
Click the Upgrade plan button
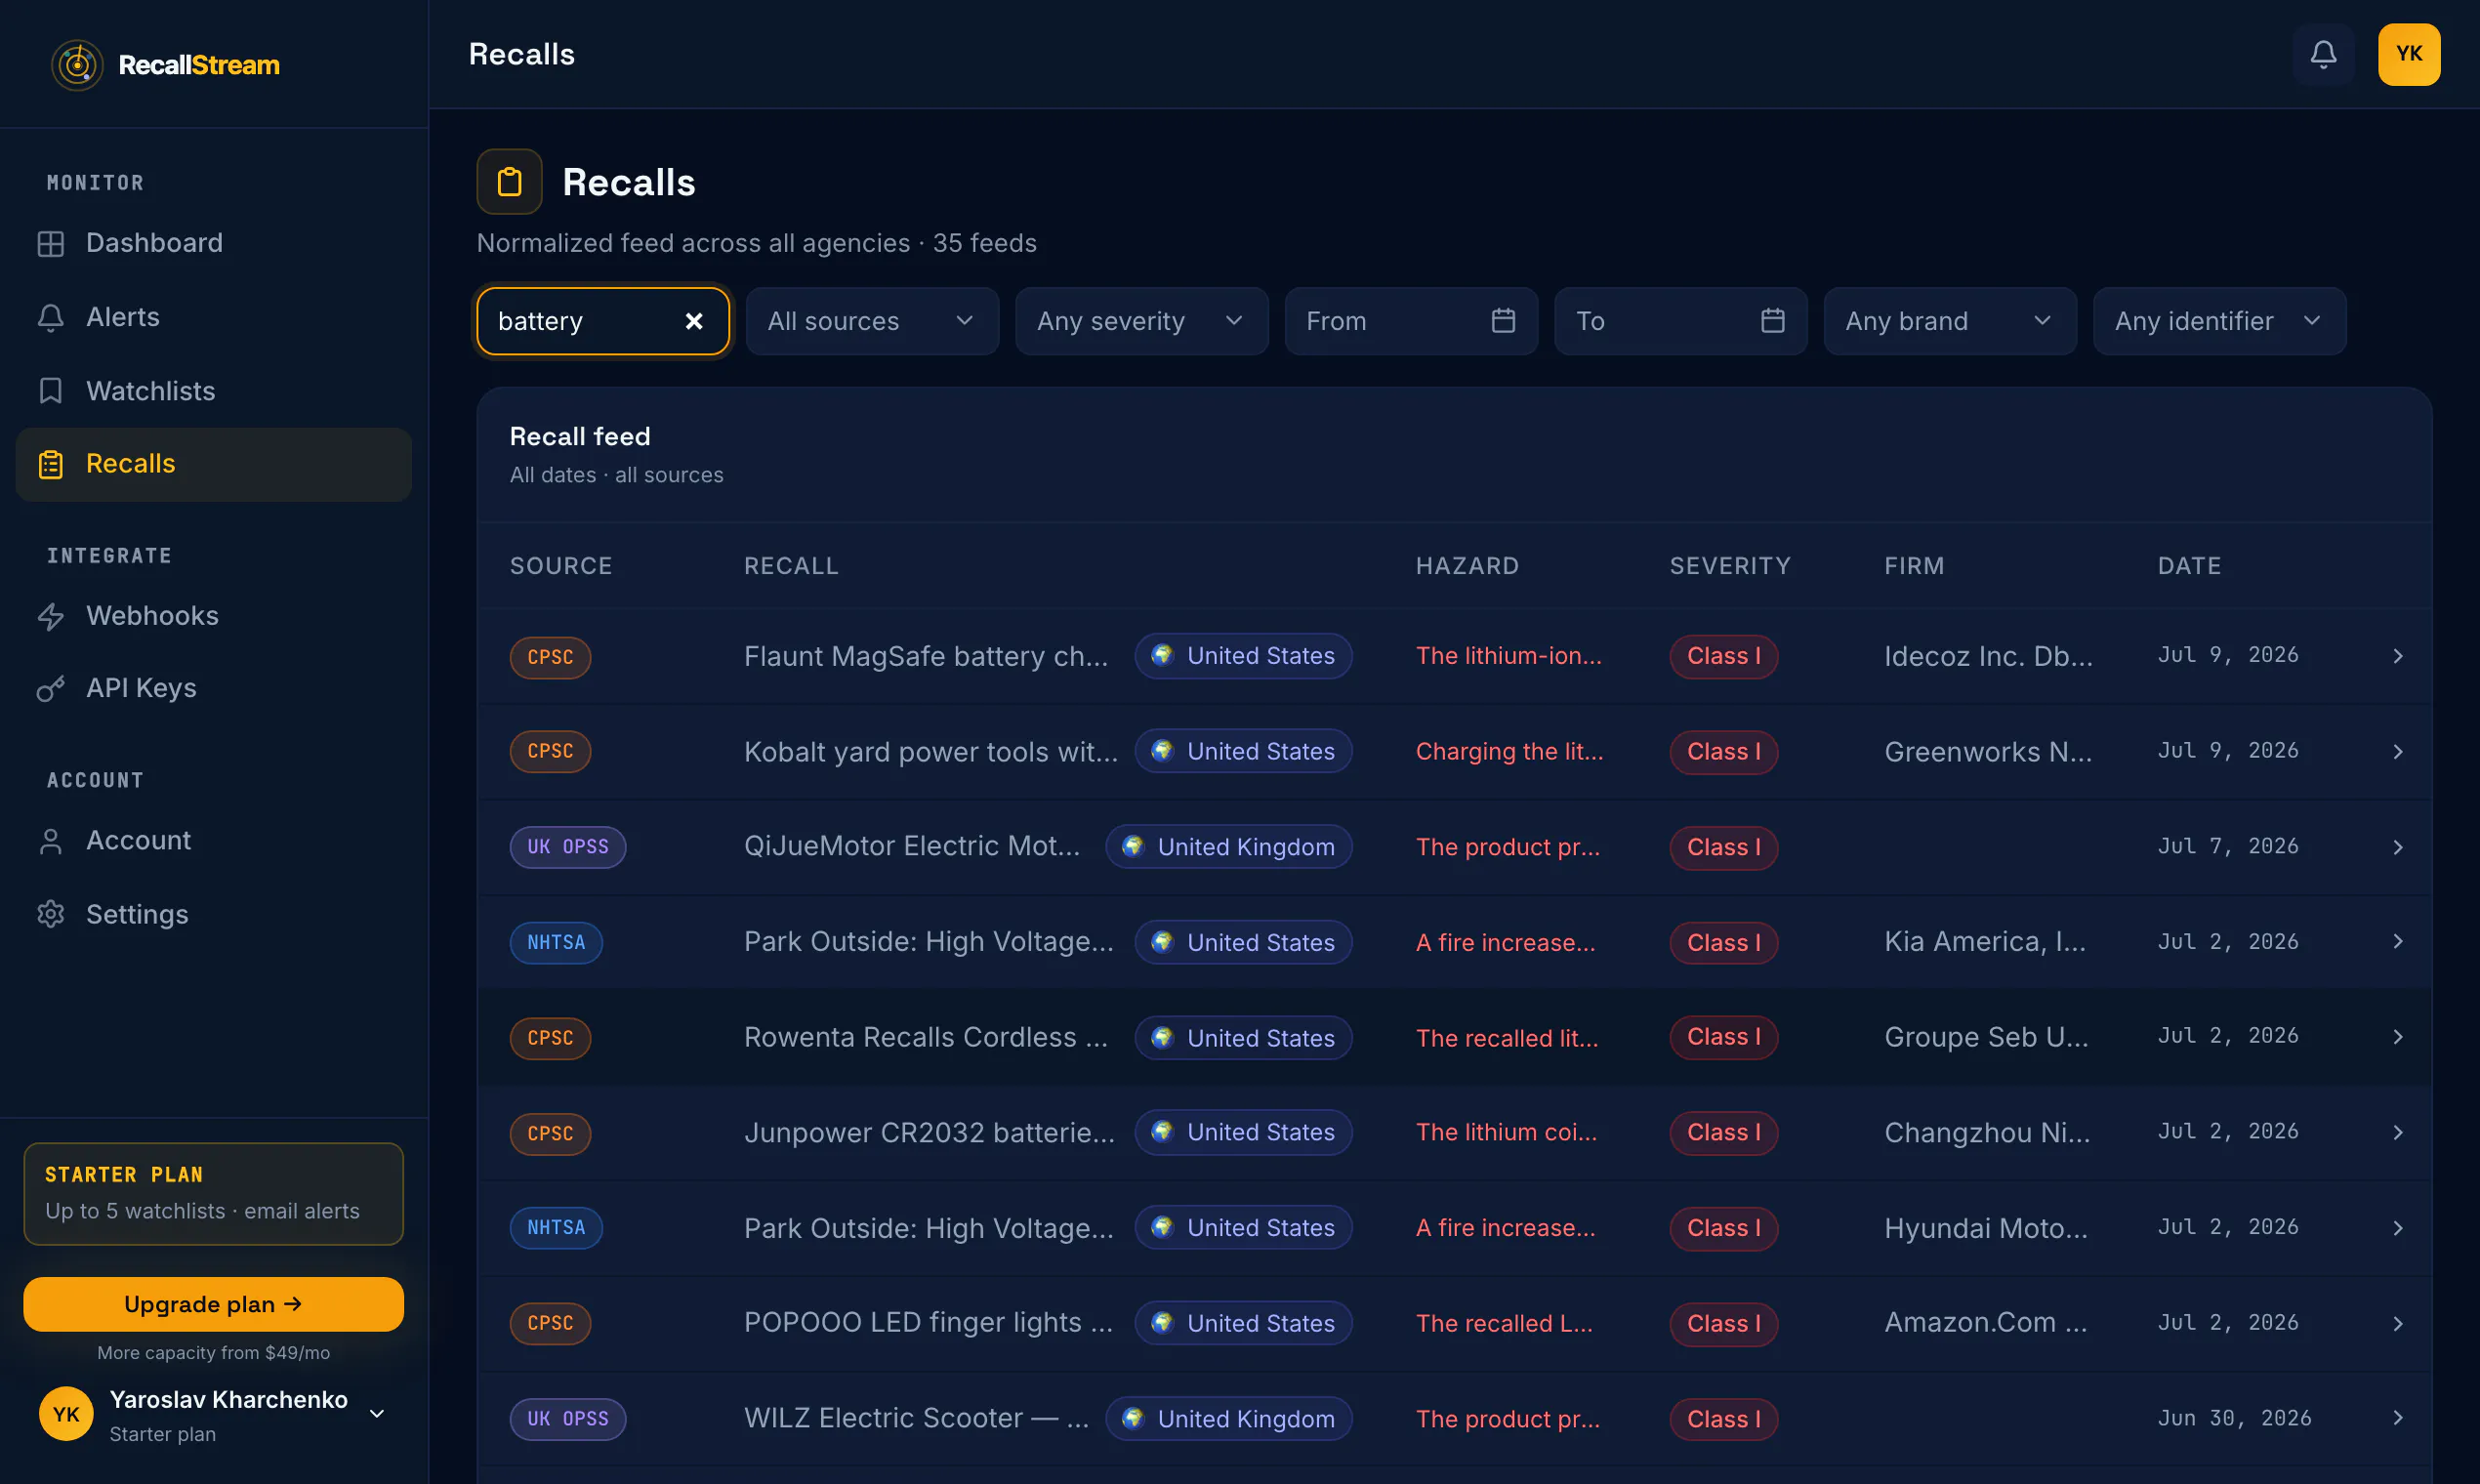[214, 1304]
